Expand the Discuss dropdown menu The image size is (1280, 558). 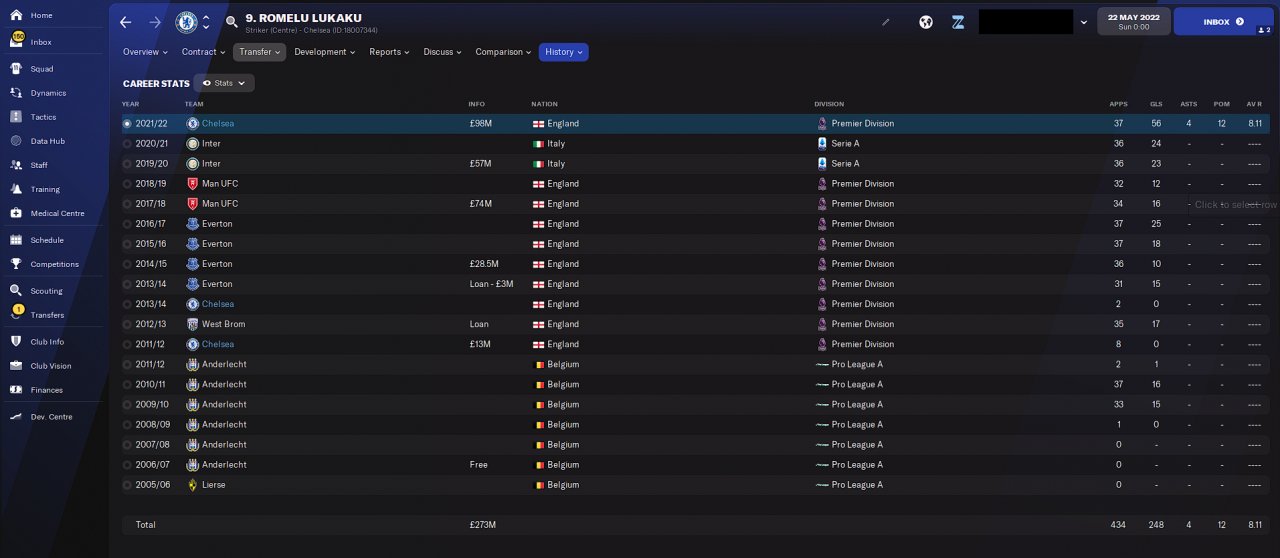(x=442, y=52)
